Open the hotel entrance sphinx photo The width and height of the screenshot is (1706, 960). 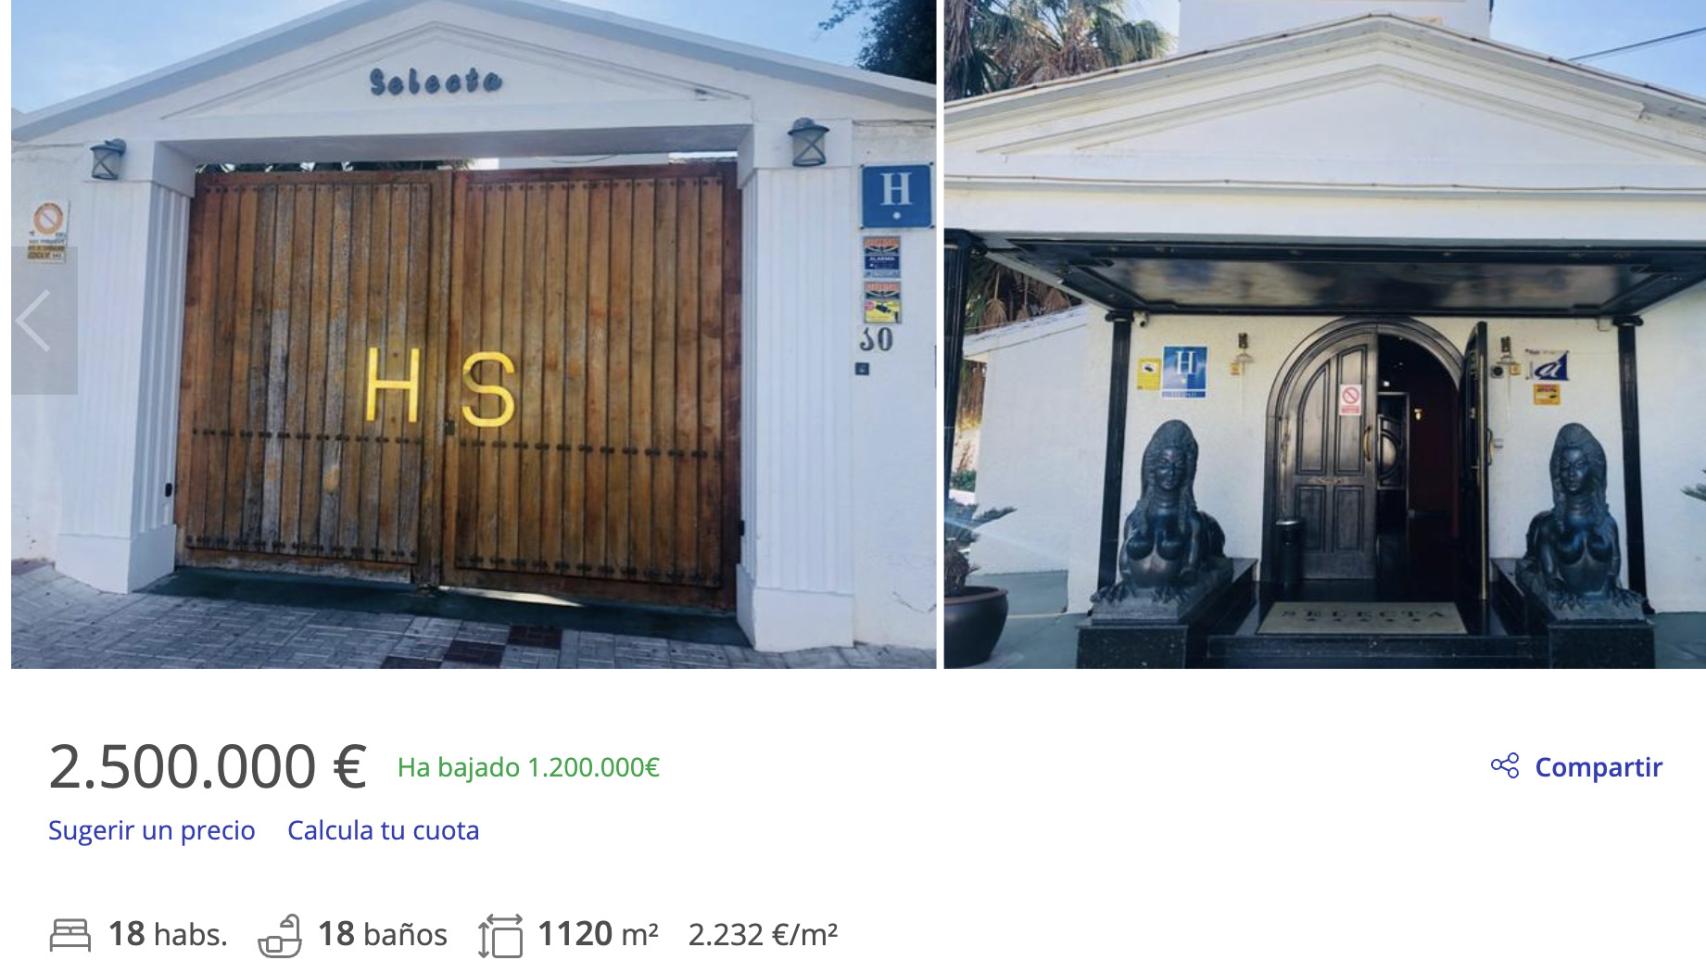pyautogui.click(x=1325, y=334)
